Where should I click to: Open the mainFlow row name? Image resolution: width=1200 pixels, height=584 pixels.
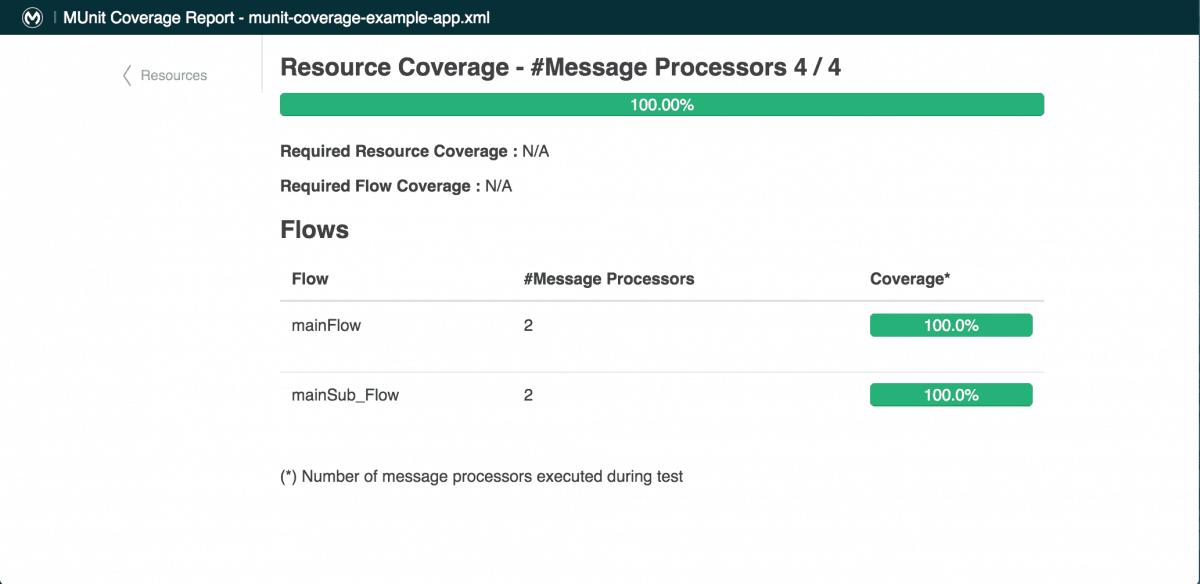click(326, 325)
